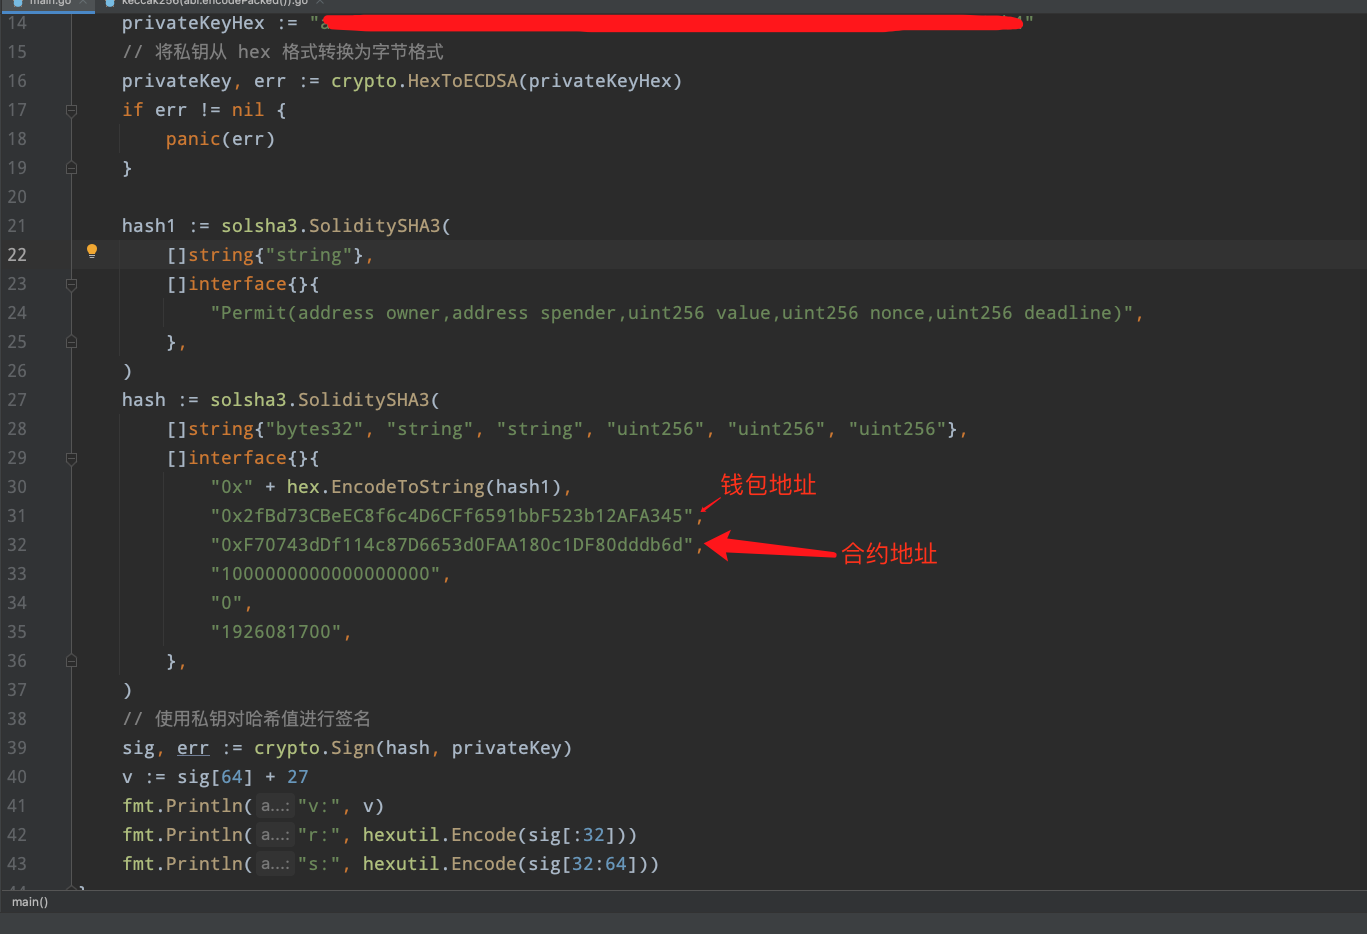Click the Chinese comment on line 15

pos(283,52)
